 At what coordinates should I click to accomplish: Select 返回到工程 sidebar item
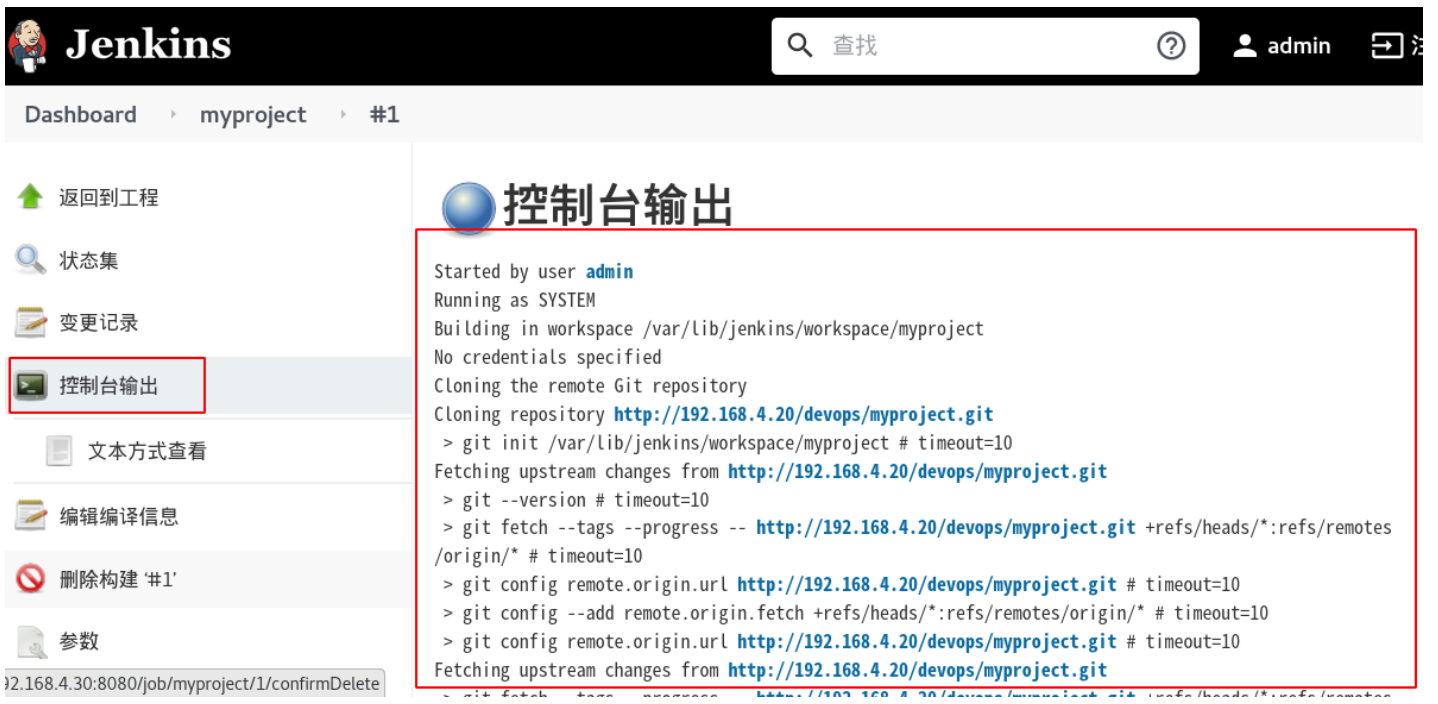[108, 198]
